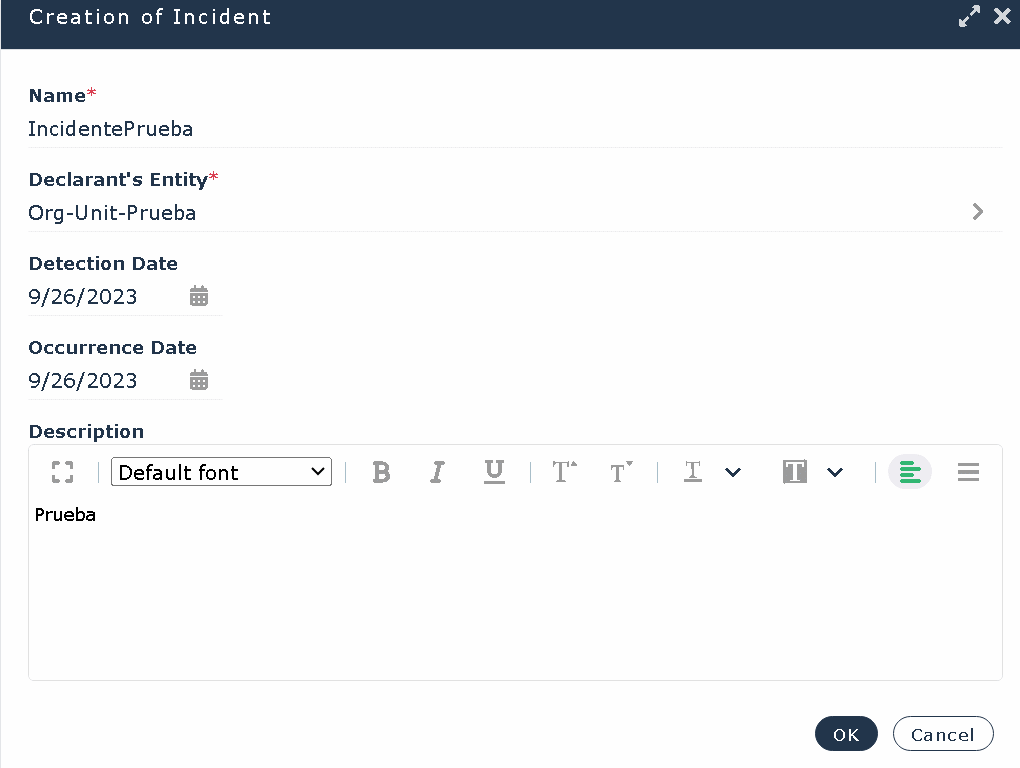Toggle green left-align text button

click(909, 472)
